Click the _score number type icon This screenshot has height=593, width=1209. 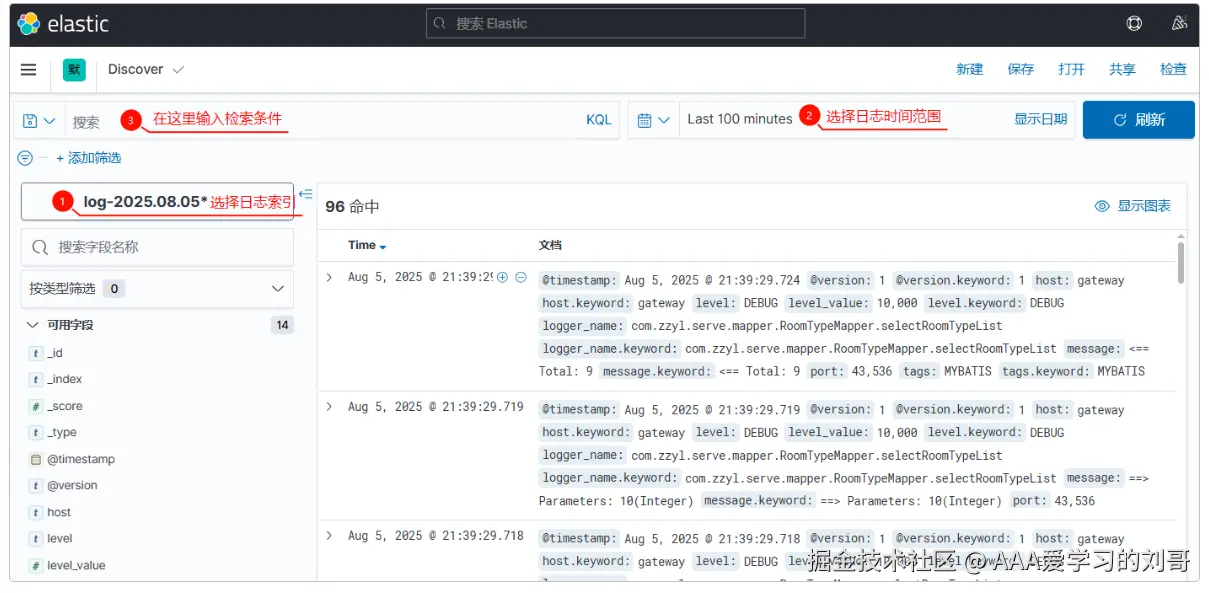coord(36,406)
